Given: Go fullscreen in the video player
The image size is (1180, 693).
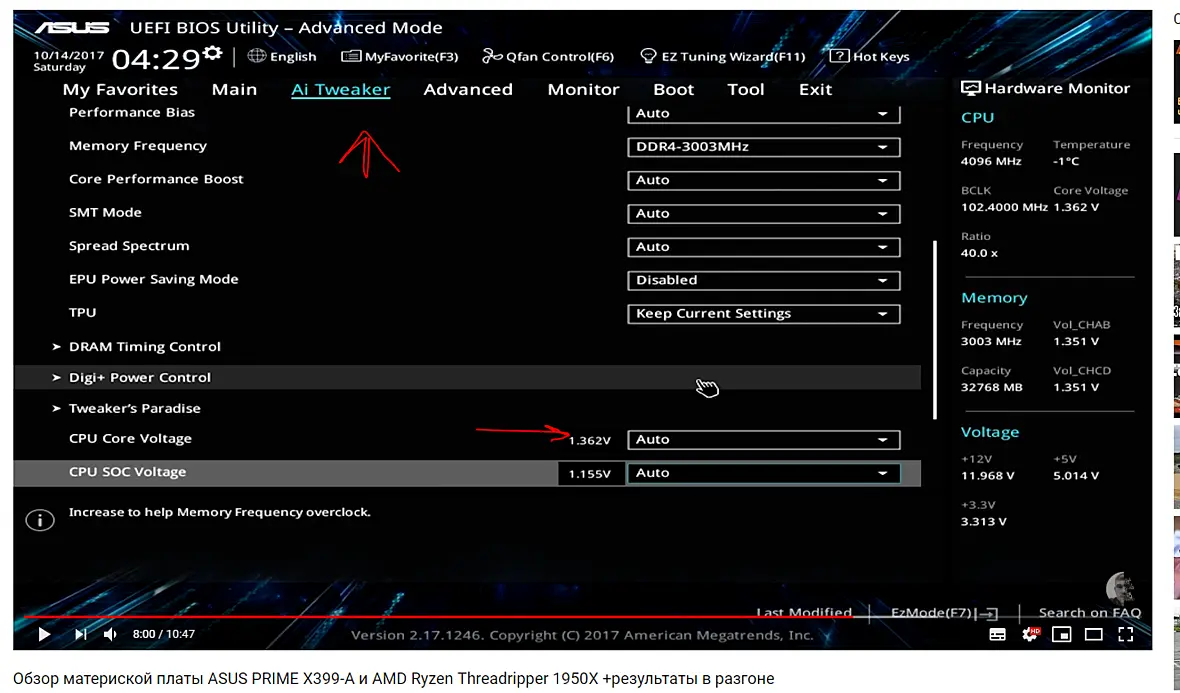Looking at the screenshot, I should pos(1126,634).
